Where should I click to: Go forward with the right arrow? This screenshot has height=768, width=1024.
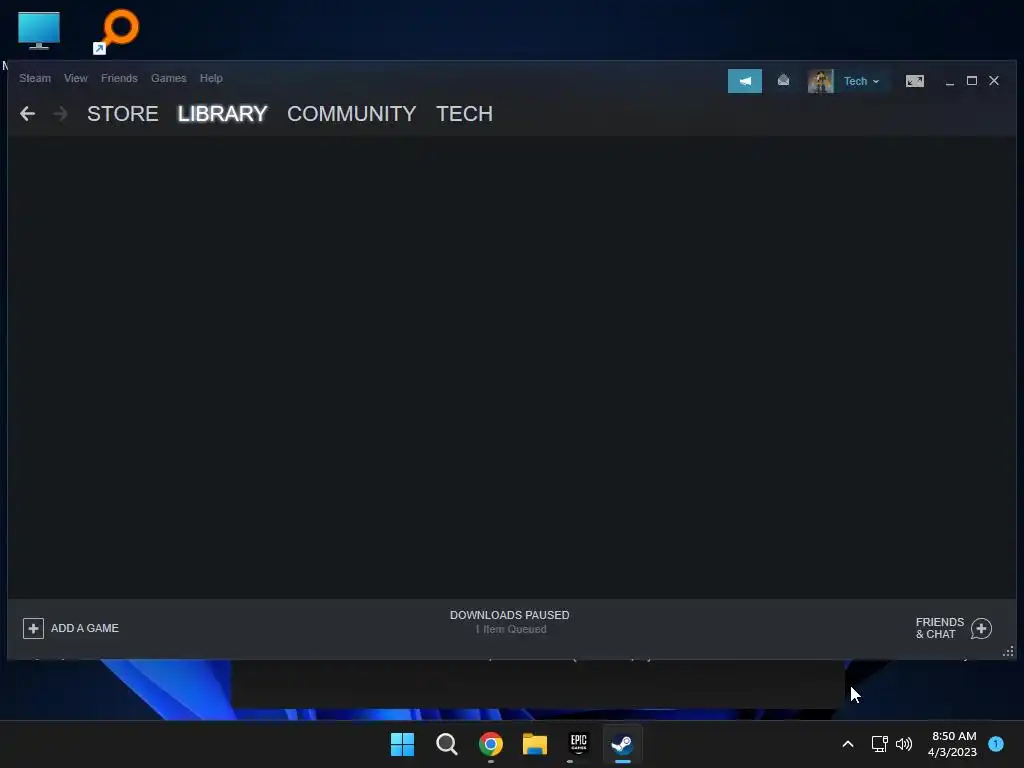60,114
